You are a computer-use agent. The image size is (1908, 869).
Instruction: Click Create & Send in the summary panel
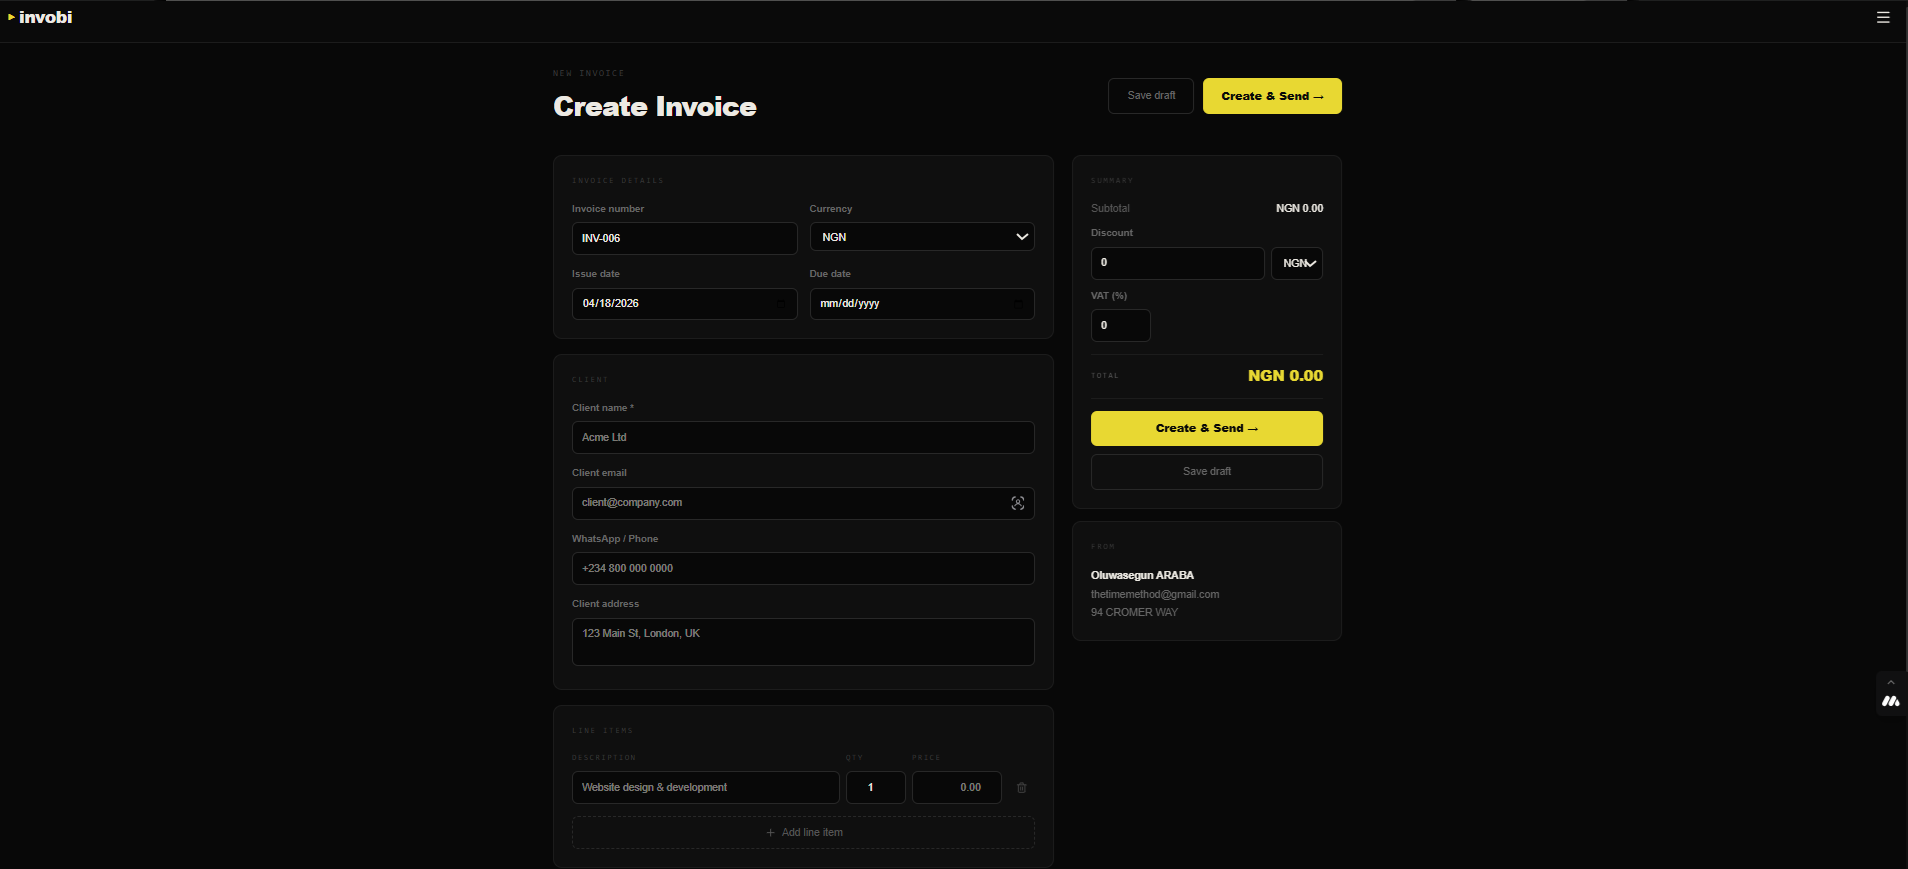point(1207,428)
